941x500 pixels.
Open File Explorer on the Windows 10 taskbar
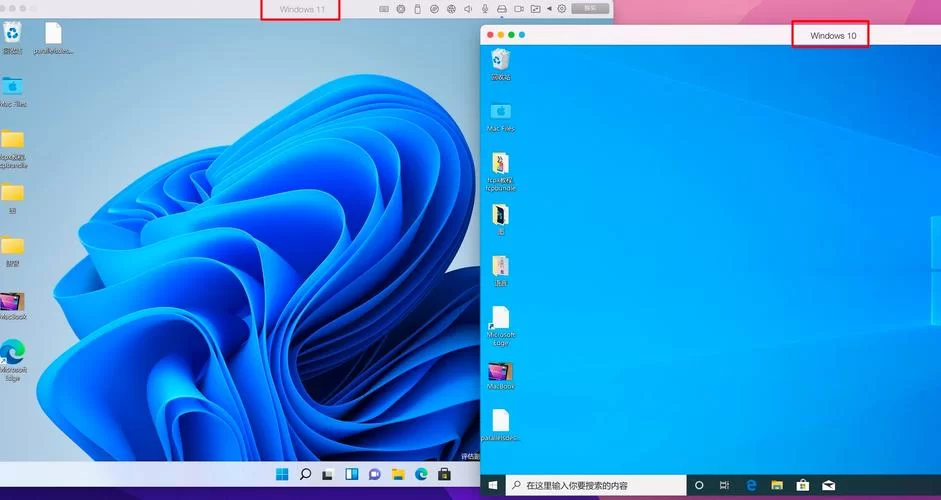777,485
